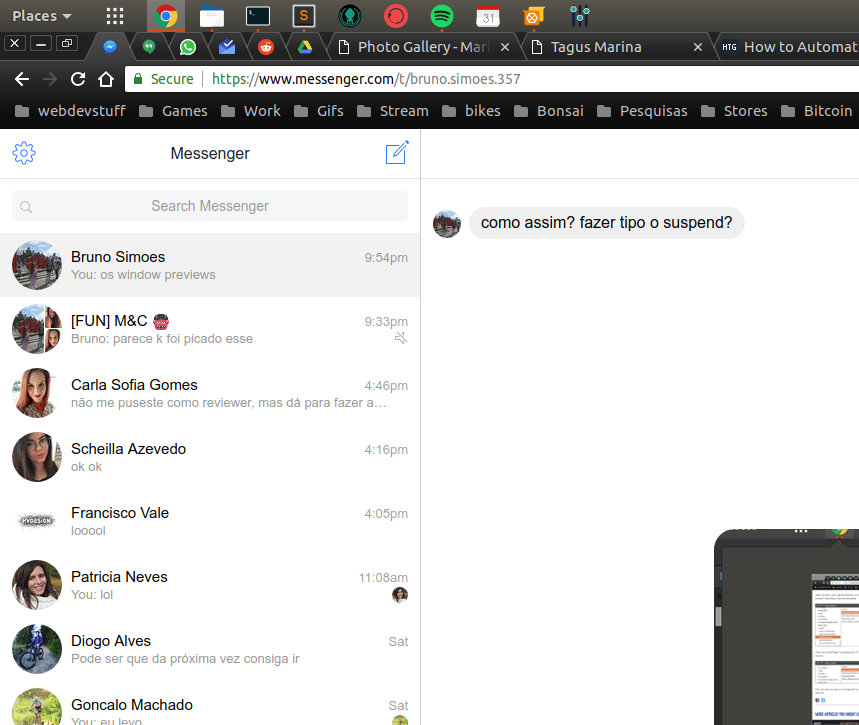Reload the page with refresh icon
This screenshot has height=725, width=859.
78,79
